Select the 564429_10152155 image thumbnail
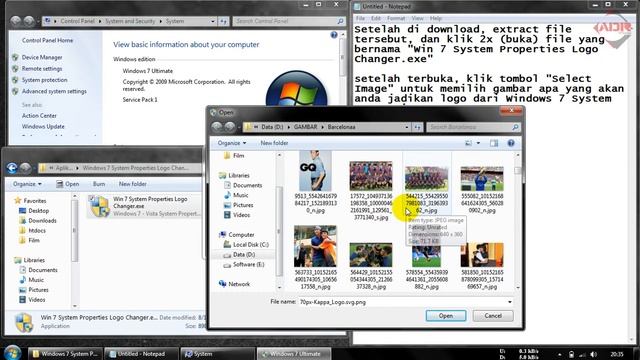The width and height of the screenshot is (640, 360). tap(371, 255)
